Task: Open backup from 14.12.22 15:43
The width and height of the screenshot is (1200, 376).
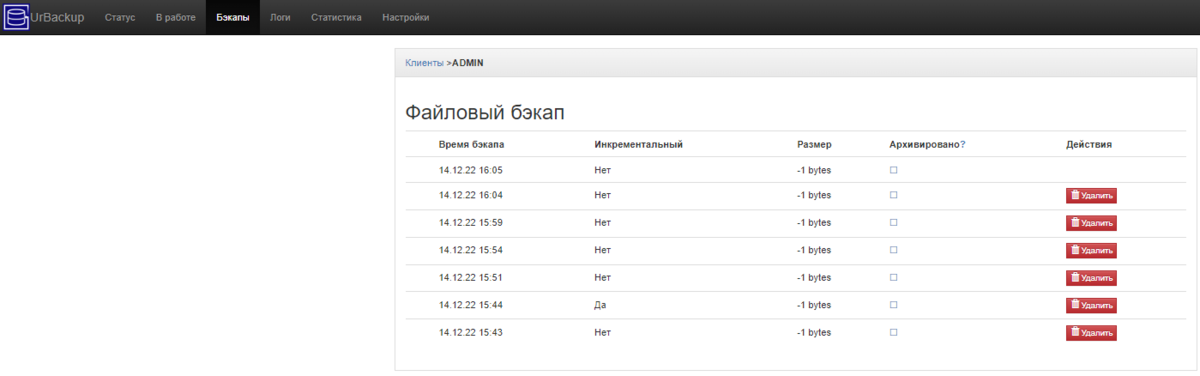Action: click(471, 332)
